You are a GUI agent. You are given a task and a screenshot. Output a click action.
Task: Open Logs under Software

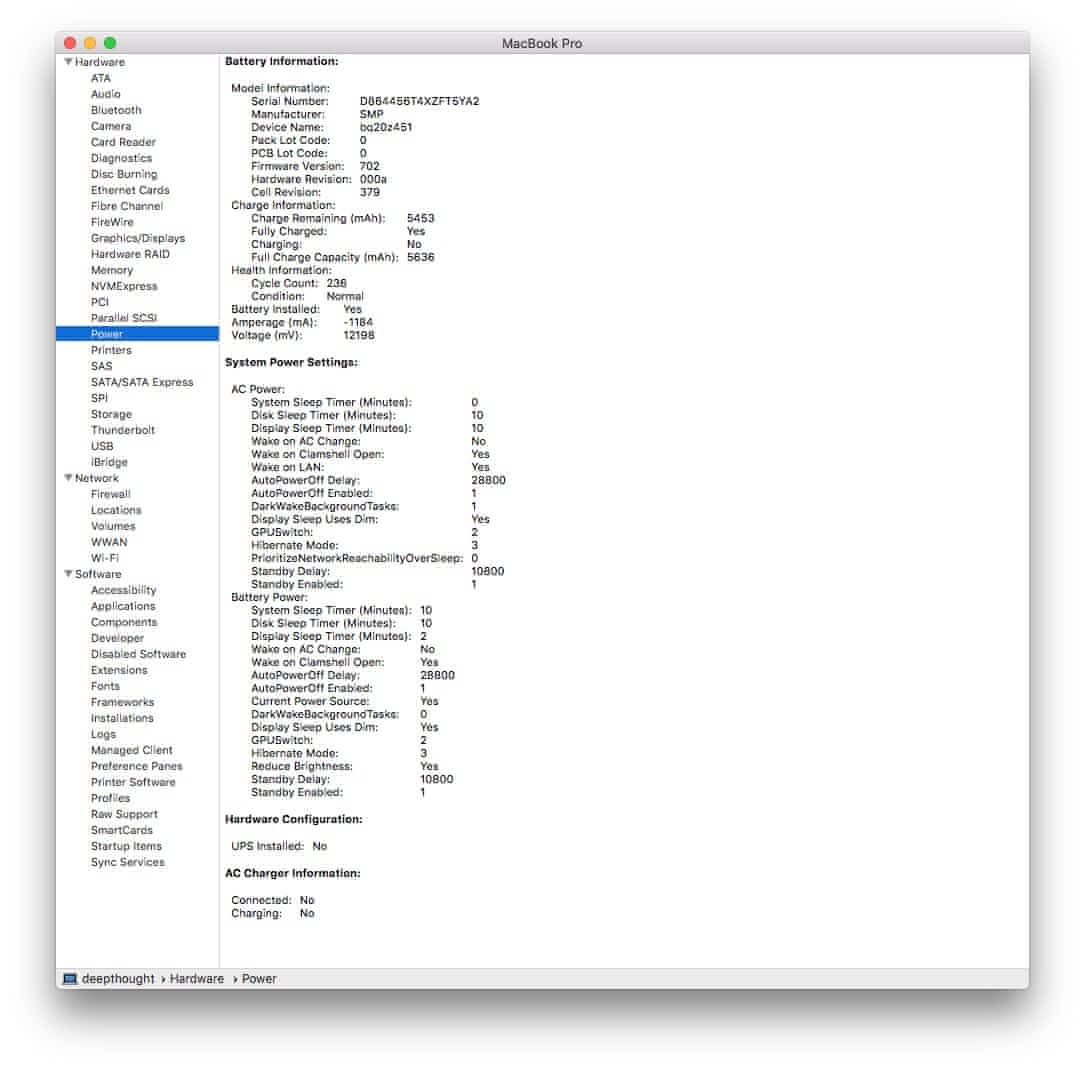pyautogui.click(x=103, y=734)
